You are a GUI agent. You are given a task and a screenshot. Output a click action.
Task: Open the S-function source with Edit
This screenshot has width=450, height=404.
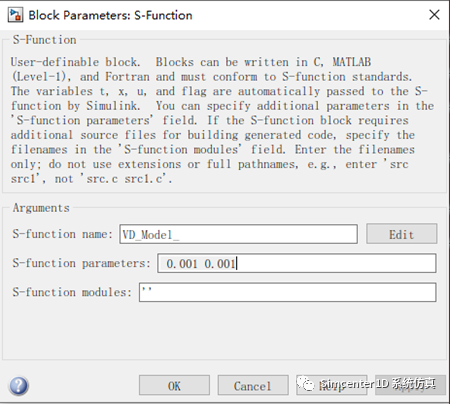(x=402, y=234)
